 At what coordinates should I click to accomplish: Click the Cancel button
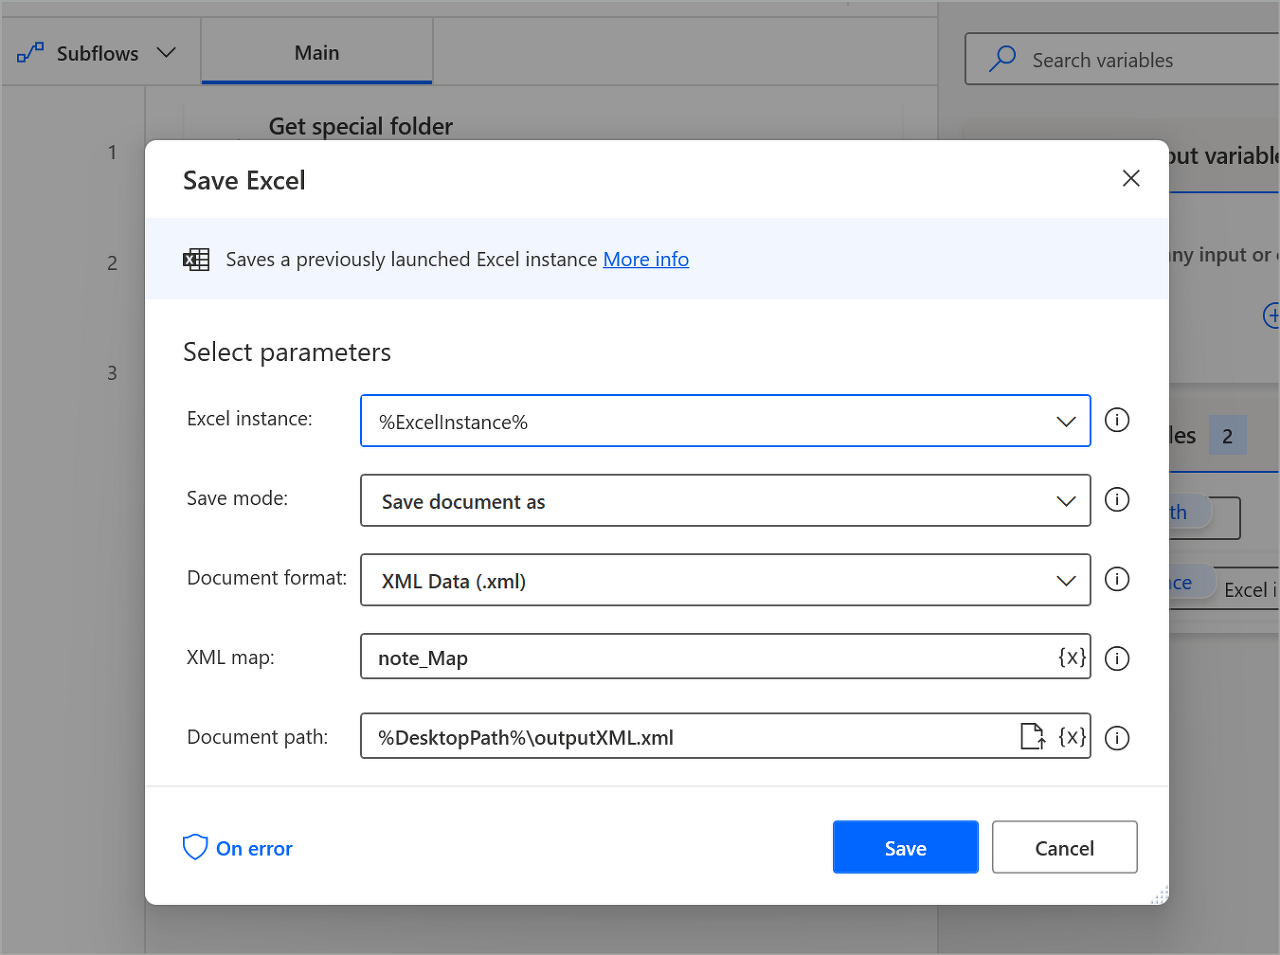1064,847
